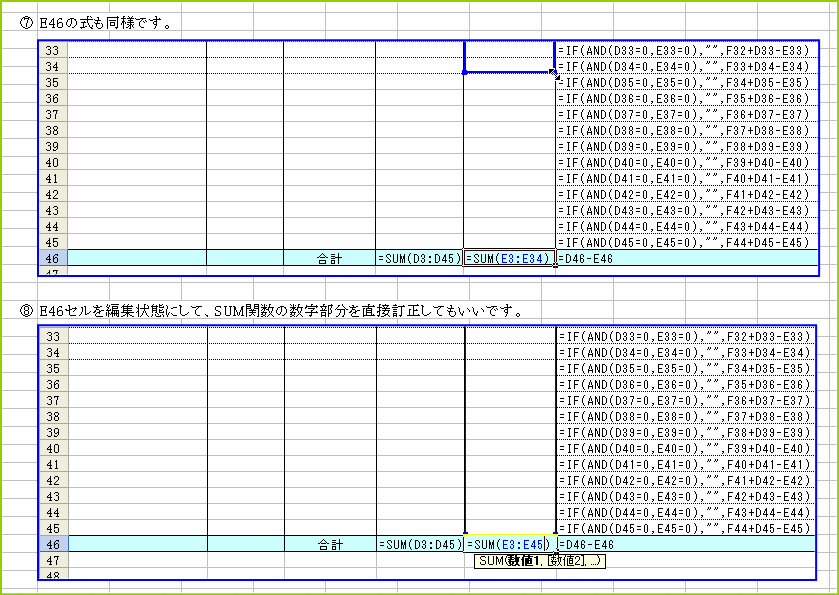The width and height of the screenshot is (839, 595).
Task: Select row header 42 in step ⑧ sheet
Action: (54, 480)
